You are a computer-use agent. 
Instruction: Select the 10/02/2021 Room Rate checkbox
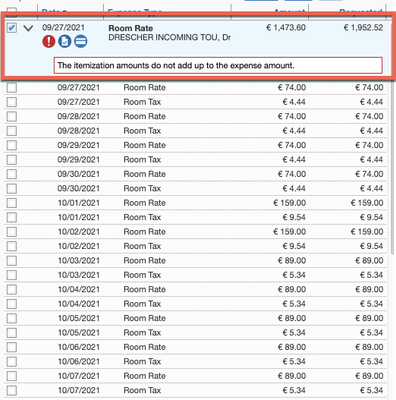pos(12,232)
